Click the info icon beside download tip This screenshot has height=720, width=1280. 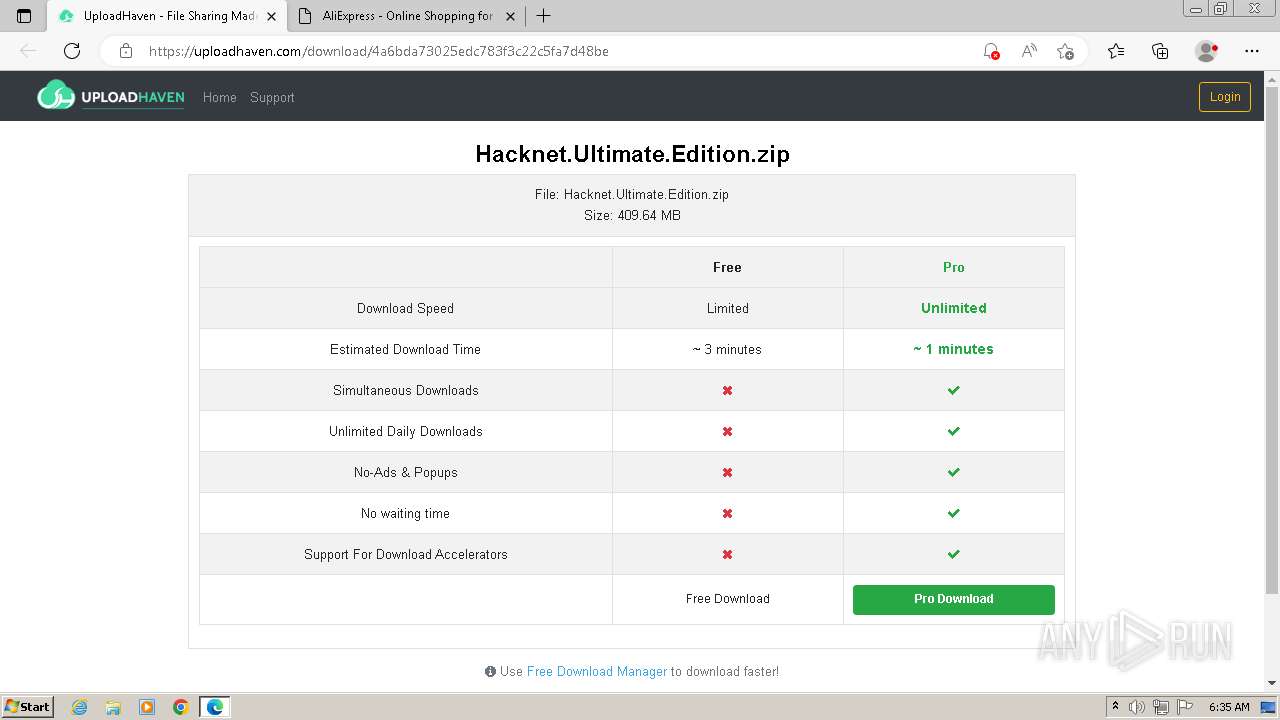pos(490,672)
